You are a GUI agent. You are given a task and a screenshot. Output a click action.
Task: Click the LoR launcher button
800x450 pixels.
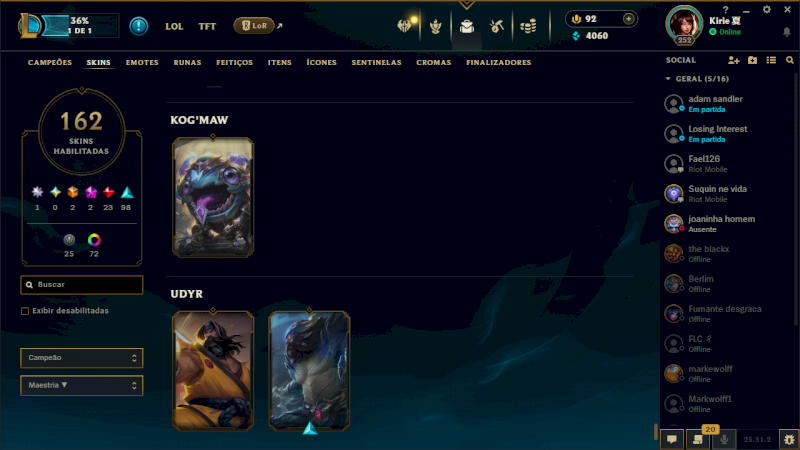tap(254, 26)
